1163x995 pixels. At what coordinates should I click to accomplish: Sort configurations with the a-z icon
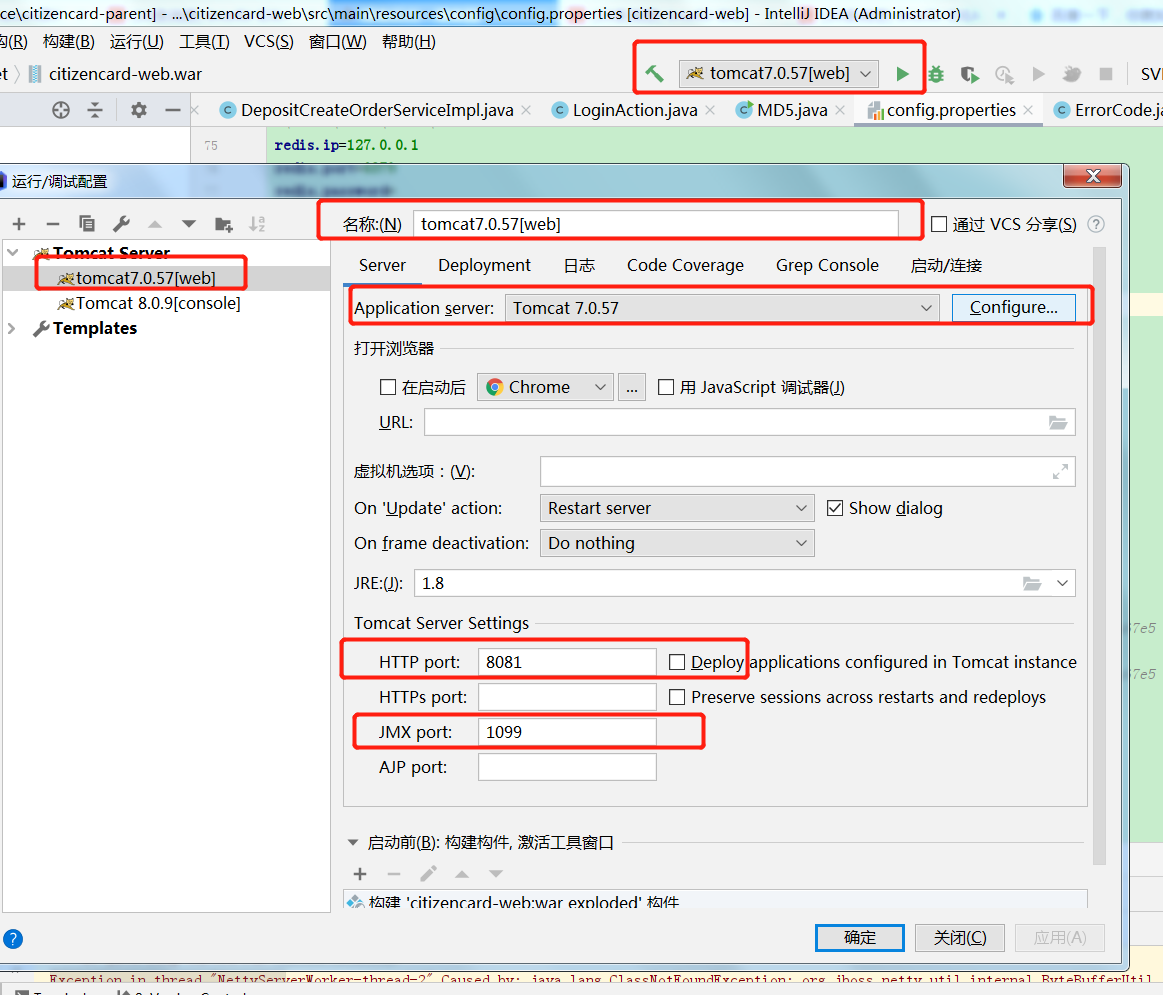click(x=257, y=224)
